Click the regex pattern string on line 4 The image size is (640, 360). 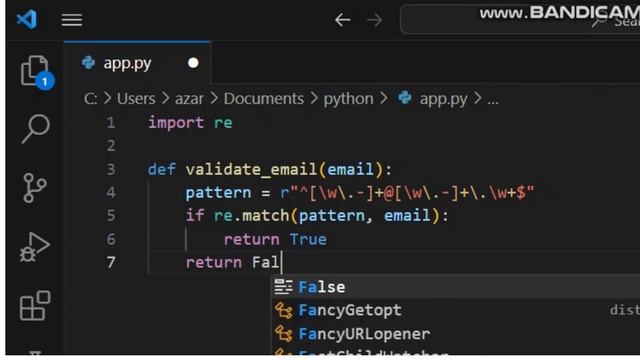click(407, 192)
